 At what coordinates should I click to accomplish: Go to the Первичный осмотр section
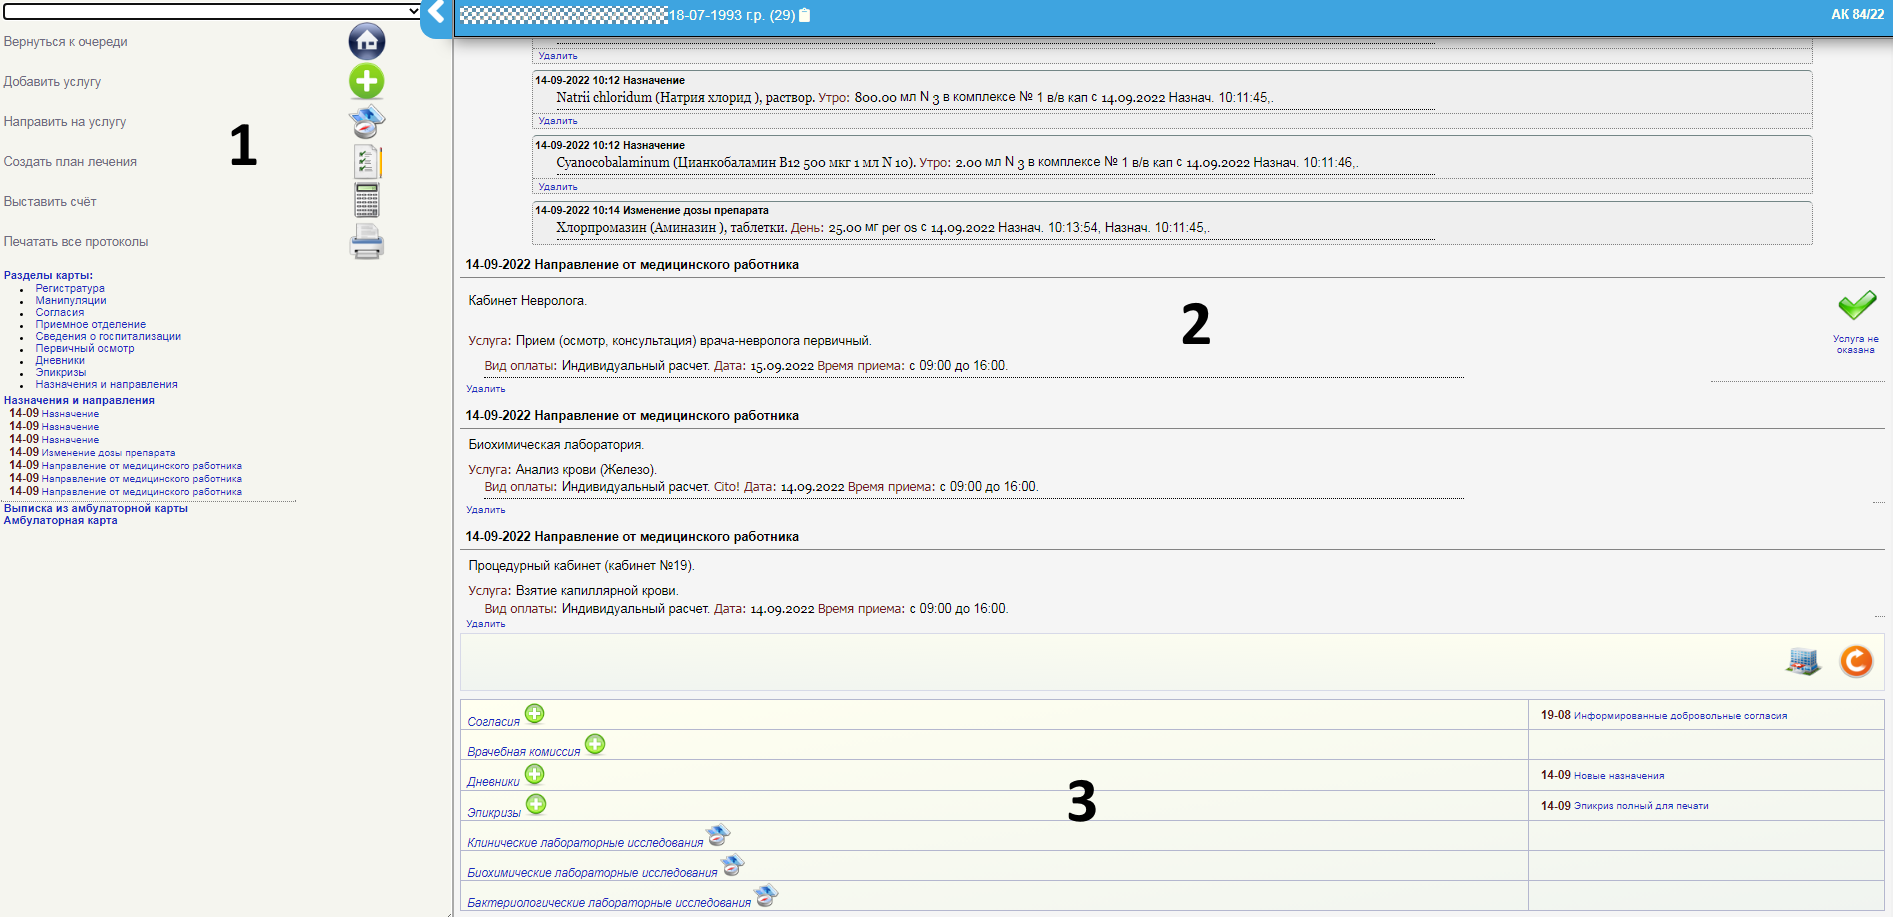tap(85, 349)
